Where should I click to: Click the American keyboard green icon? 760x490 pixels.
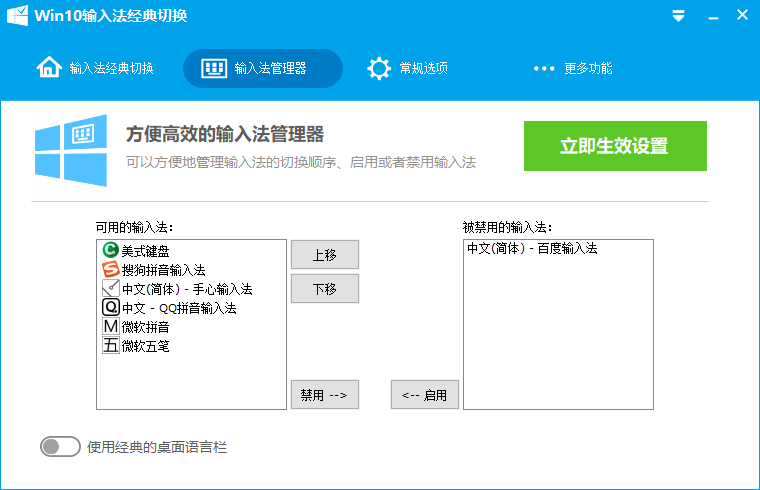110,250
